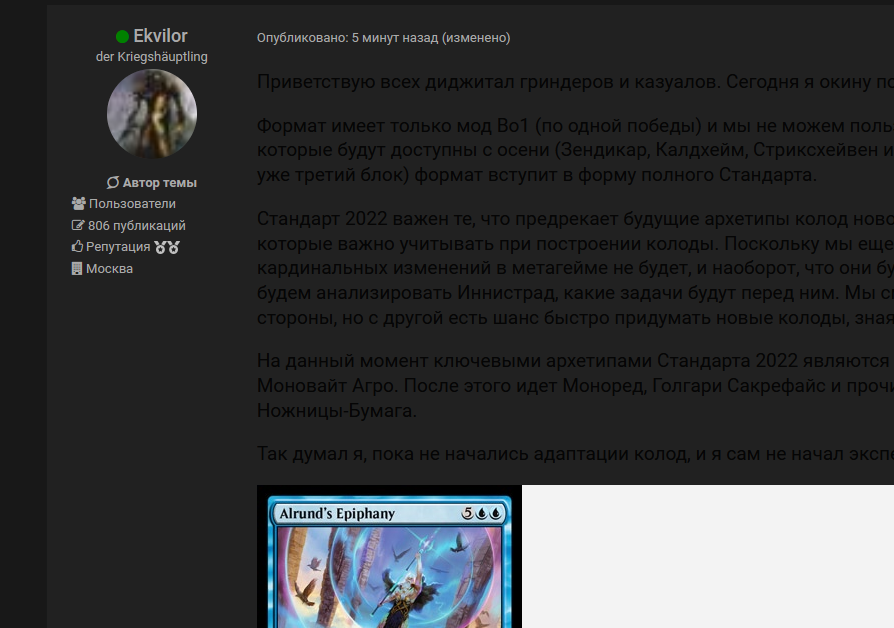Open the 'Пользователи' group link

point(132,204)
